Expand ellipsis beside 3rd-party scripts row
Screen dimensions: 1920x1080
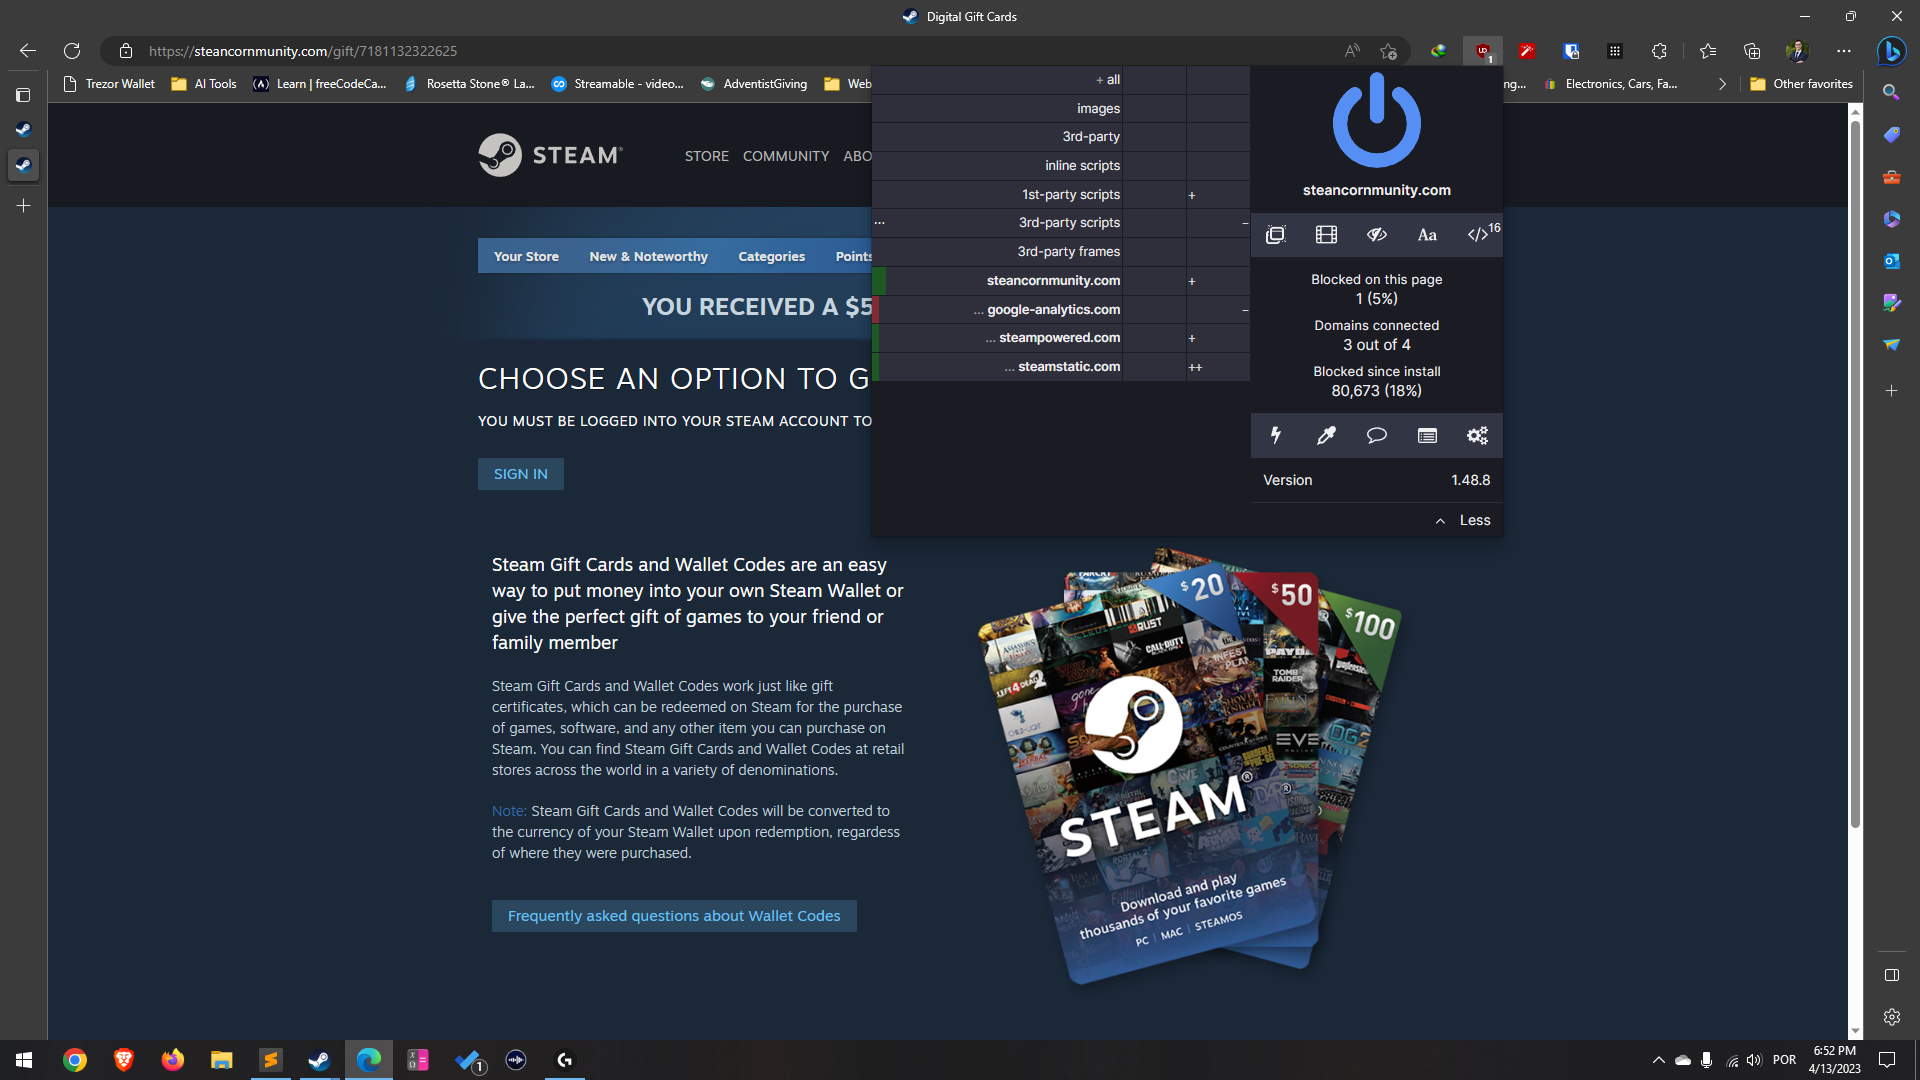(879, 222)
